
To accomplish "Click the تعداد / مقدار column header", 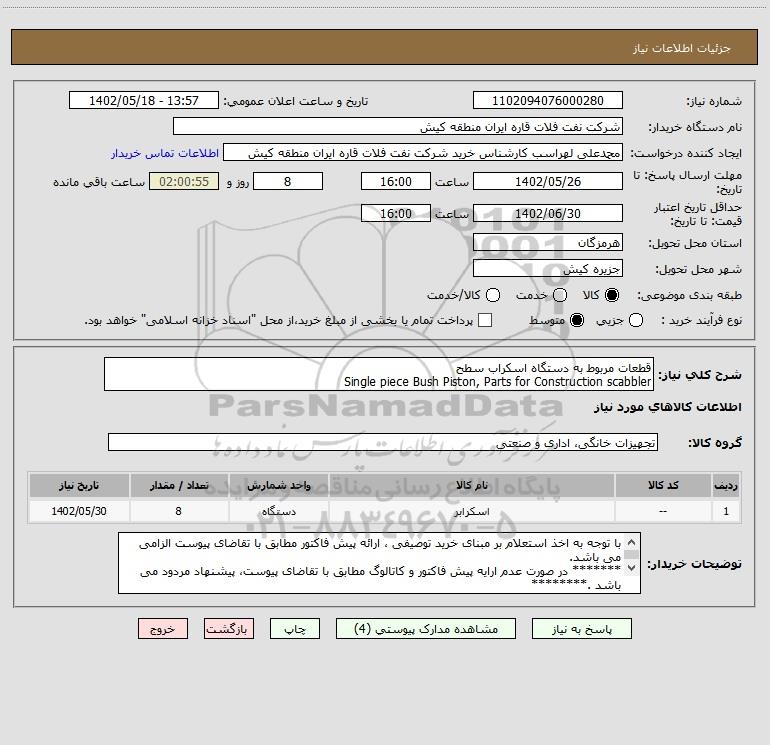I will (x=179, y=485).
